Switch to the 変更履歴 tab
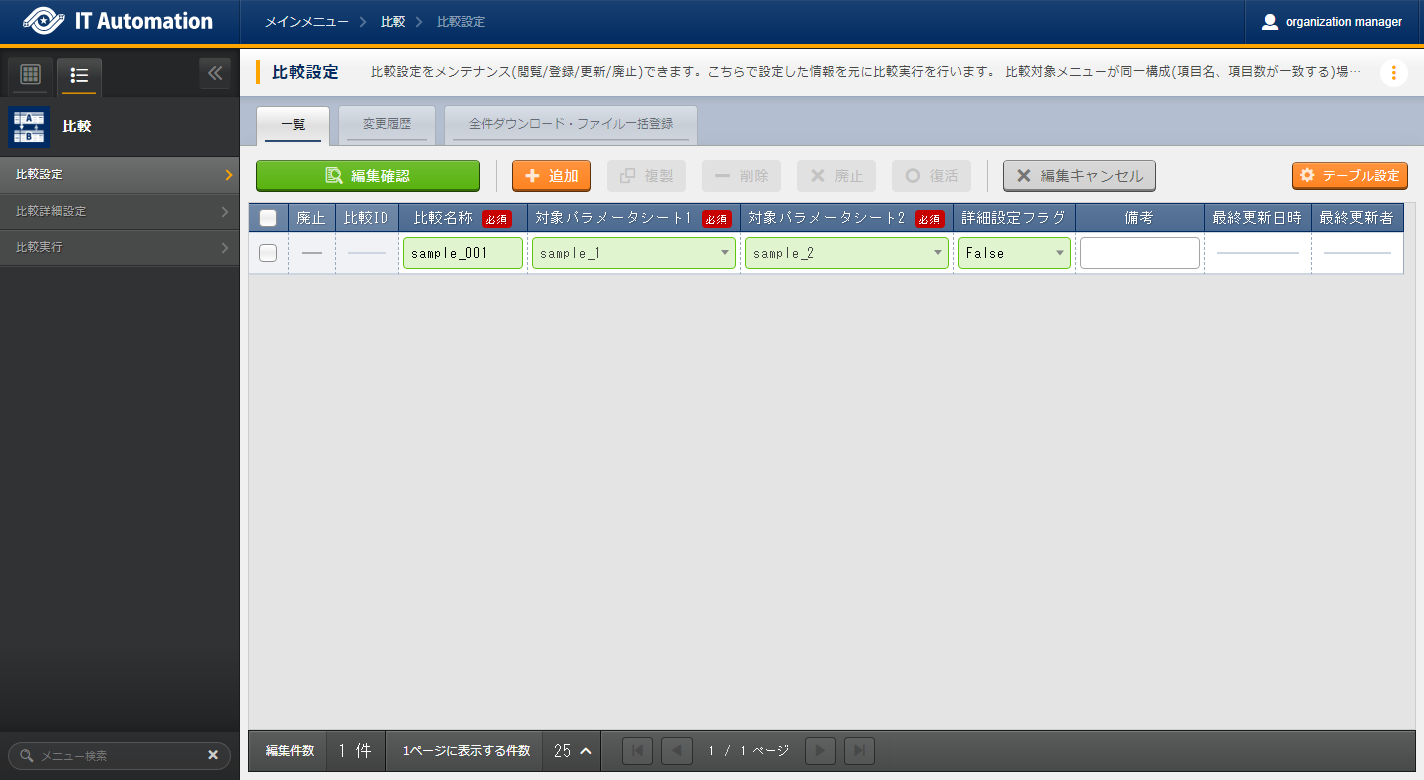Image resolution: width=1424 pixels, height=780 pixels. click(x=387, y=125)
